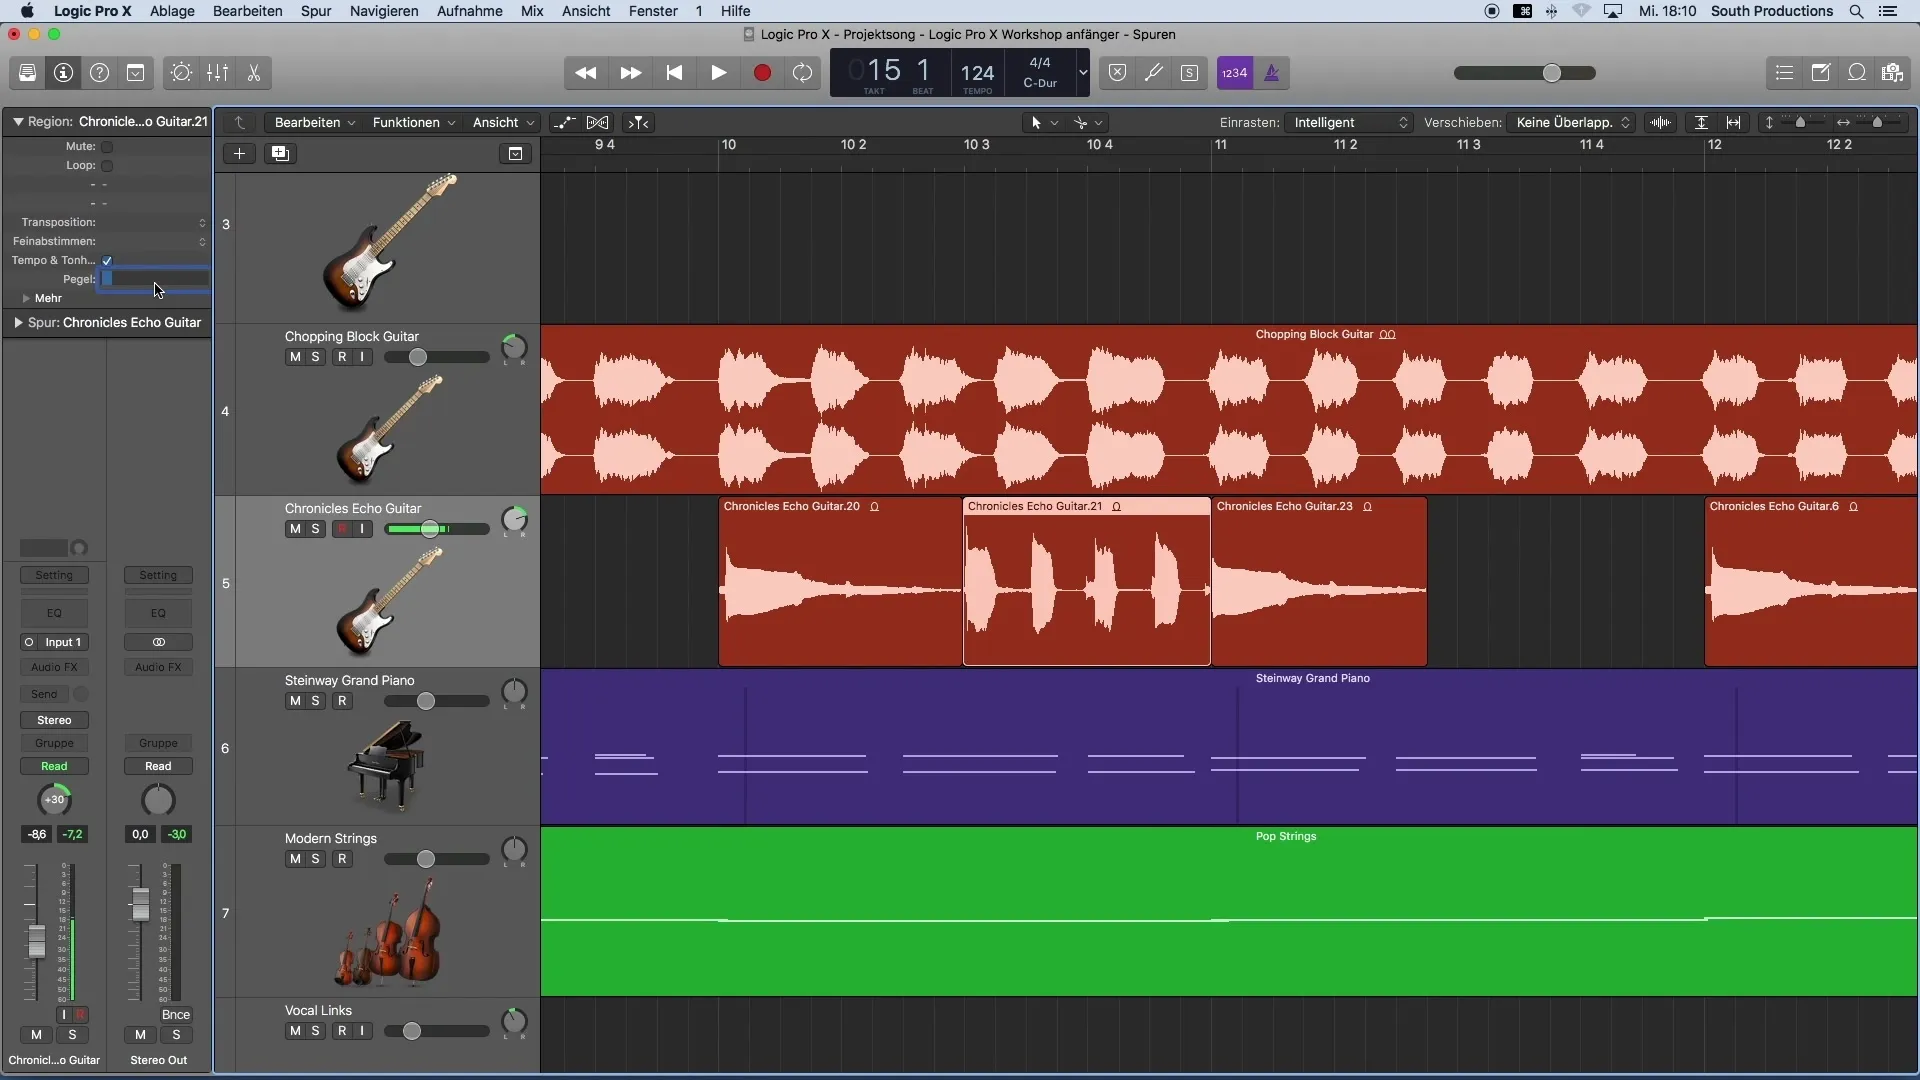Viewport: 1920px width, 1080px height.
Task: Toggle Cycle mode button
Action: pos(803,73)
